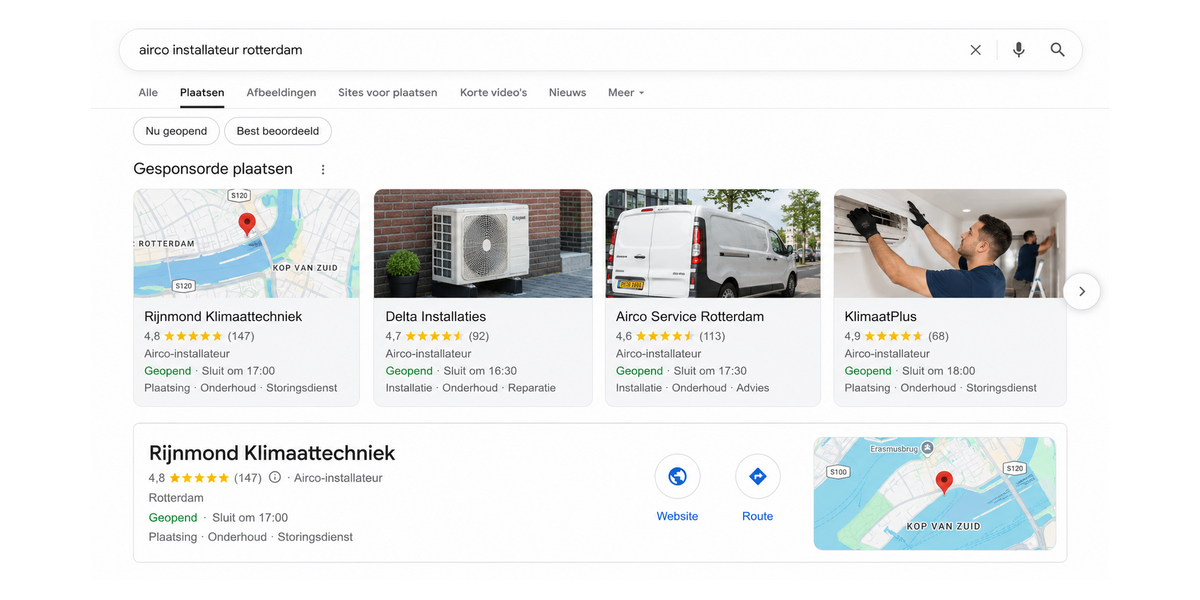Go to the Sites voor plaatsen tab

388,93
